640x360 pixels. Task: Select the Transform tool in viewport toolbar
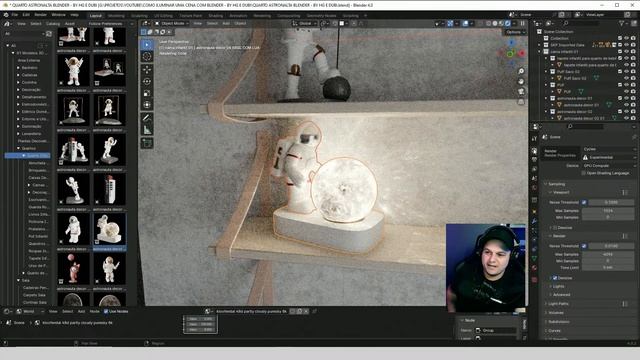click(x=147, y=105)
